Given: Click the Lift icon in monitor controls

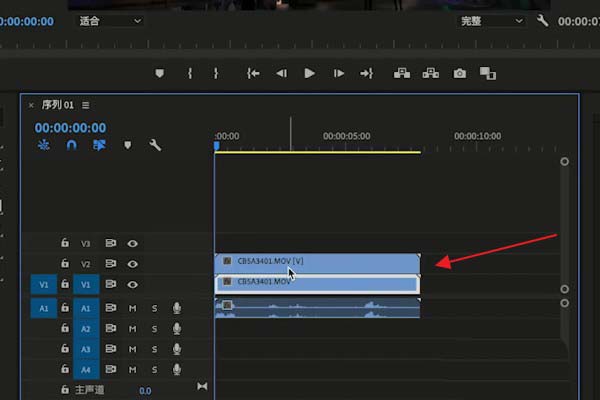Looking at the screenshot, I should tap(403, 73).
